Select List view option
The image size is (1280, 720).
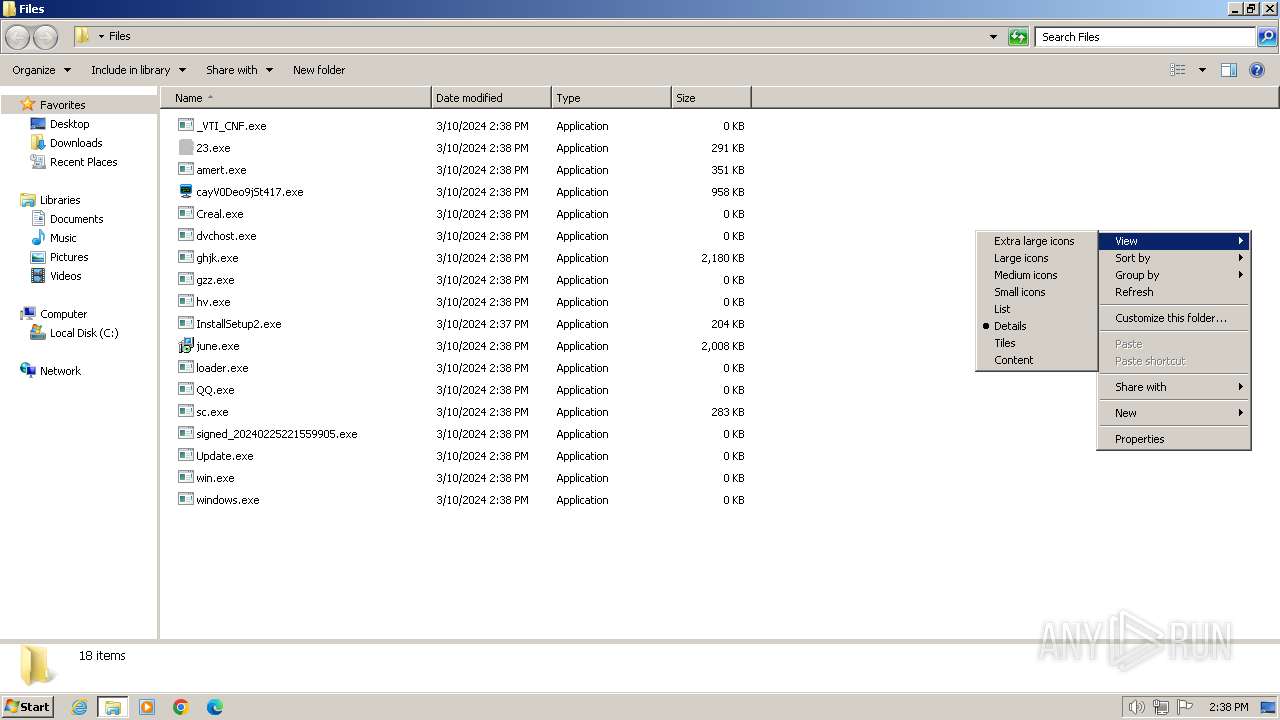[x=1036, y=309]
